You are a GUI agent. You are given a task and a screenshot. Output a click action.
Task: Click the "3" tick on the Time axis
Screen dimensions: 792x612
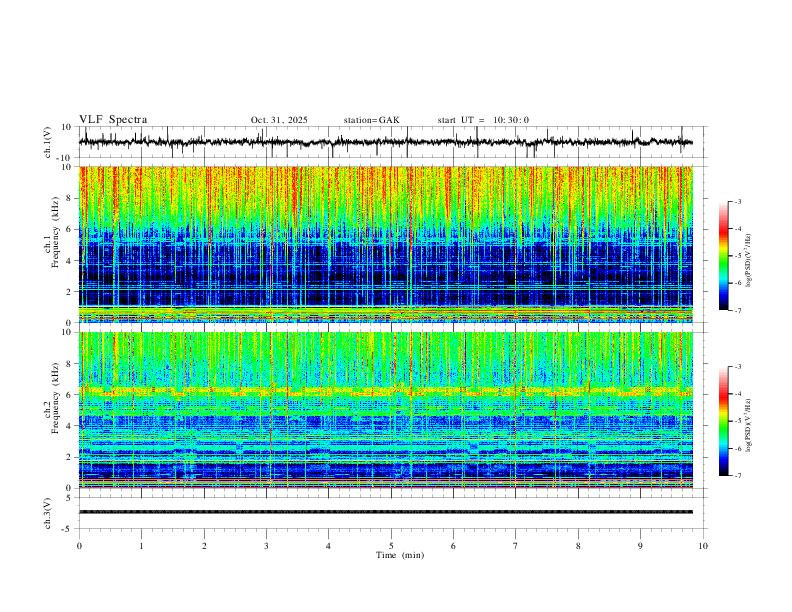(x=266, y=546)
